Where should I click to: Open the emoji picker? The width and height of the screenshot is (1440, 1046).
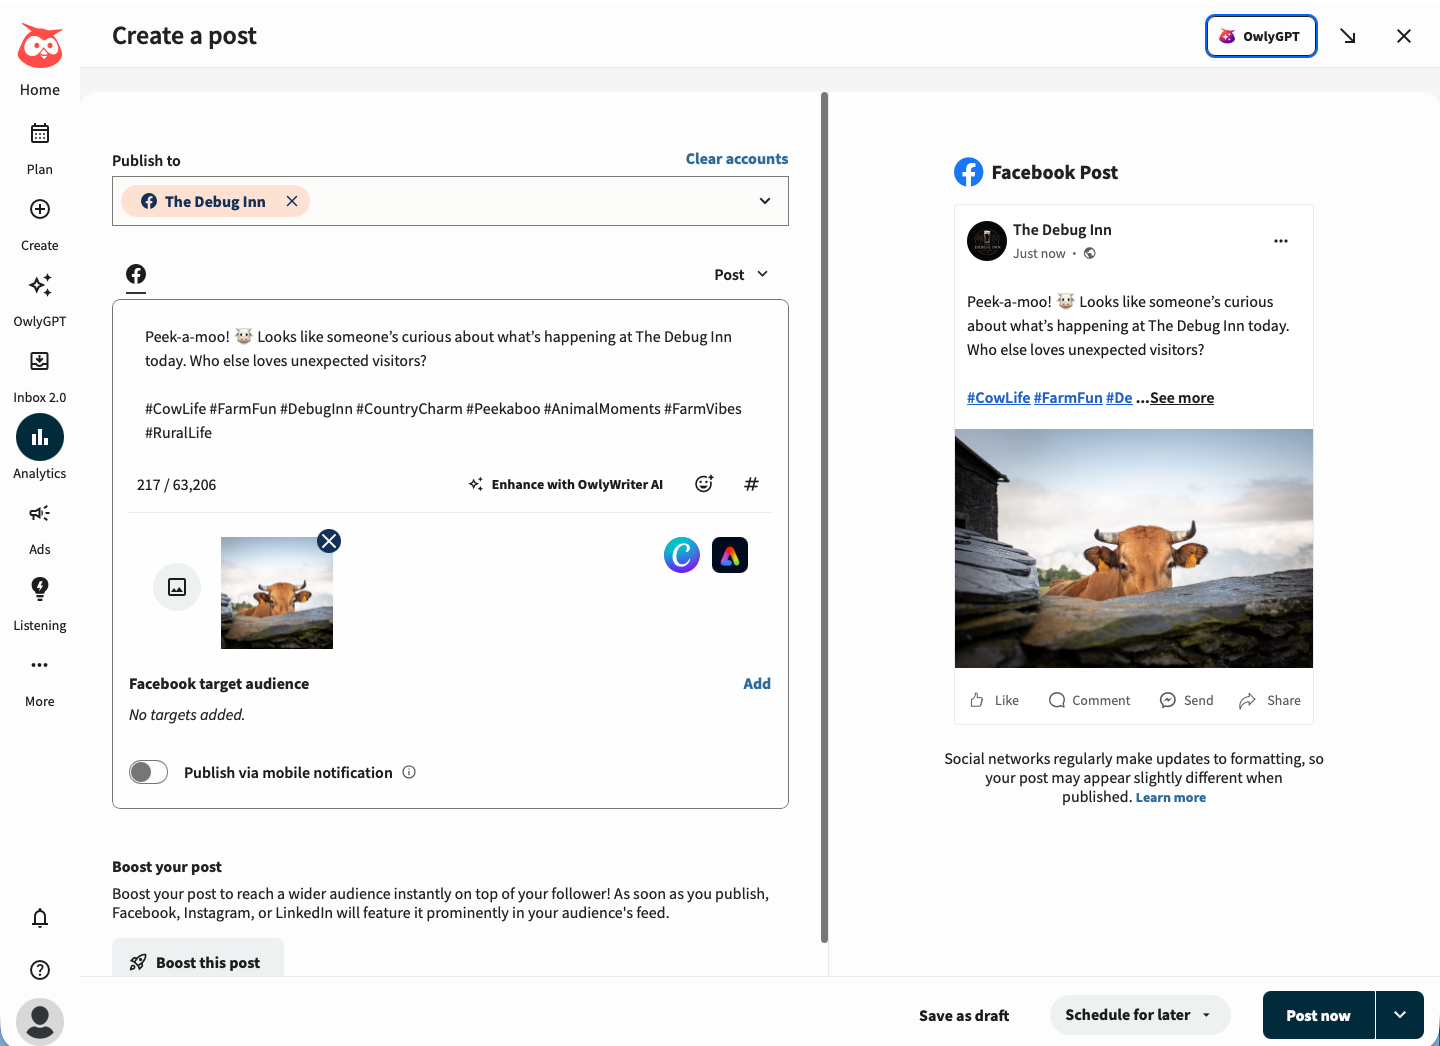click(704, 484)
